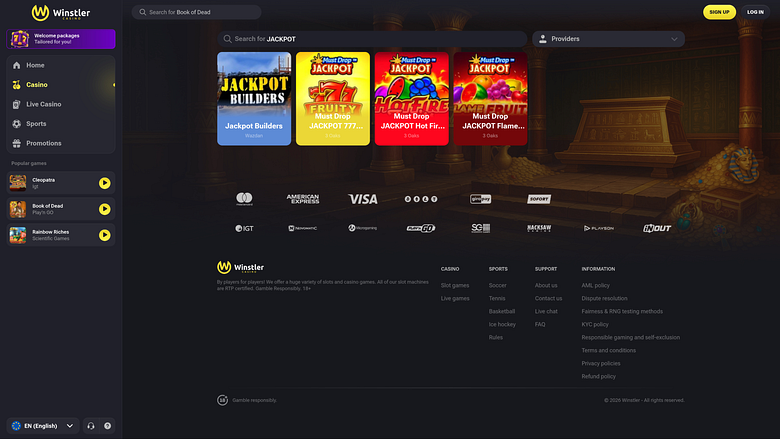
Task: Click the jackpot search magnifier icon
Action: point(227,39)
